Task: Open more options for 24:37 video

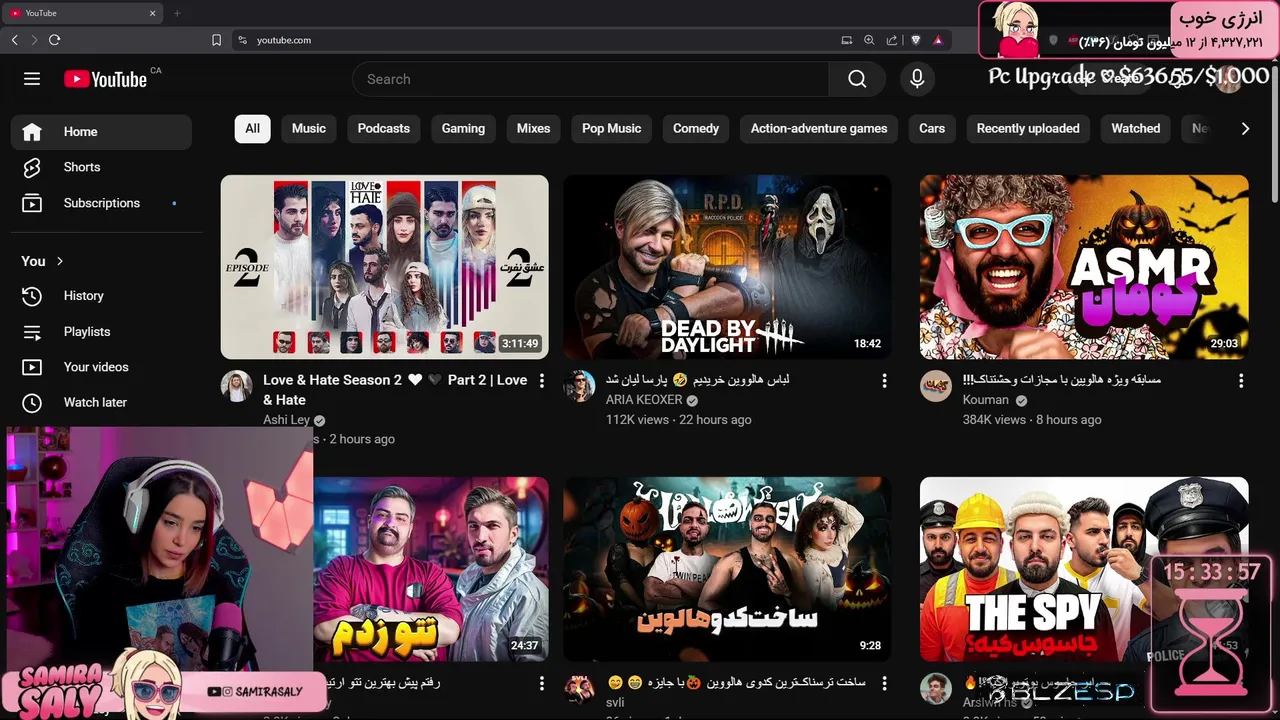Action: (542, 683)
